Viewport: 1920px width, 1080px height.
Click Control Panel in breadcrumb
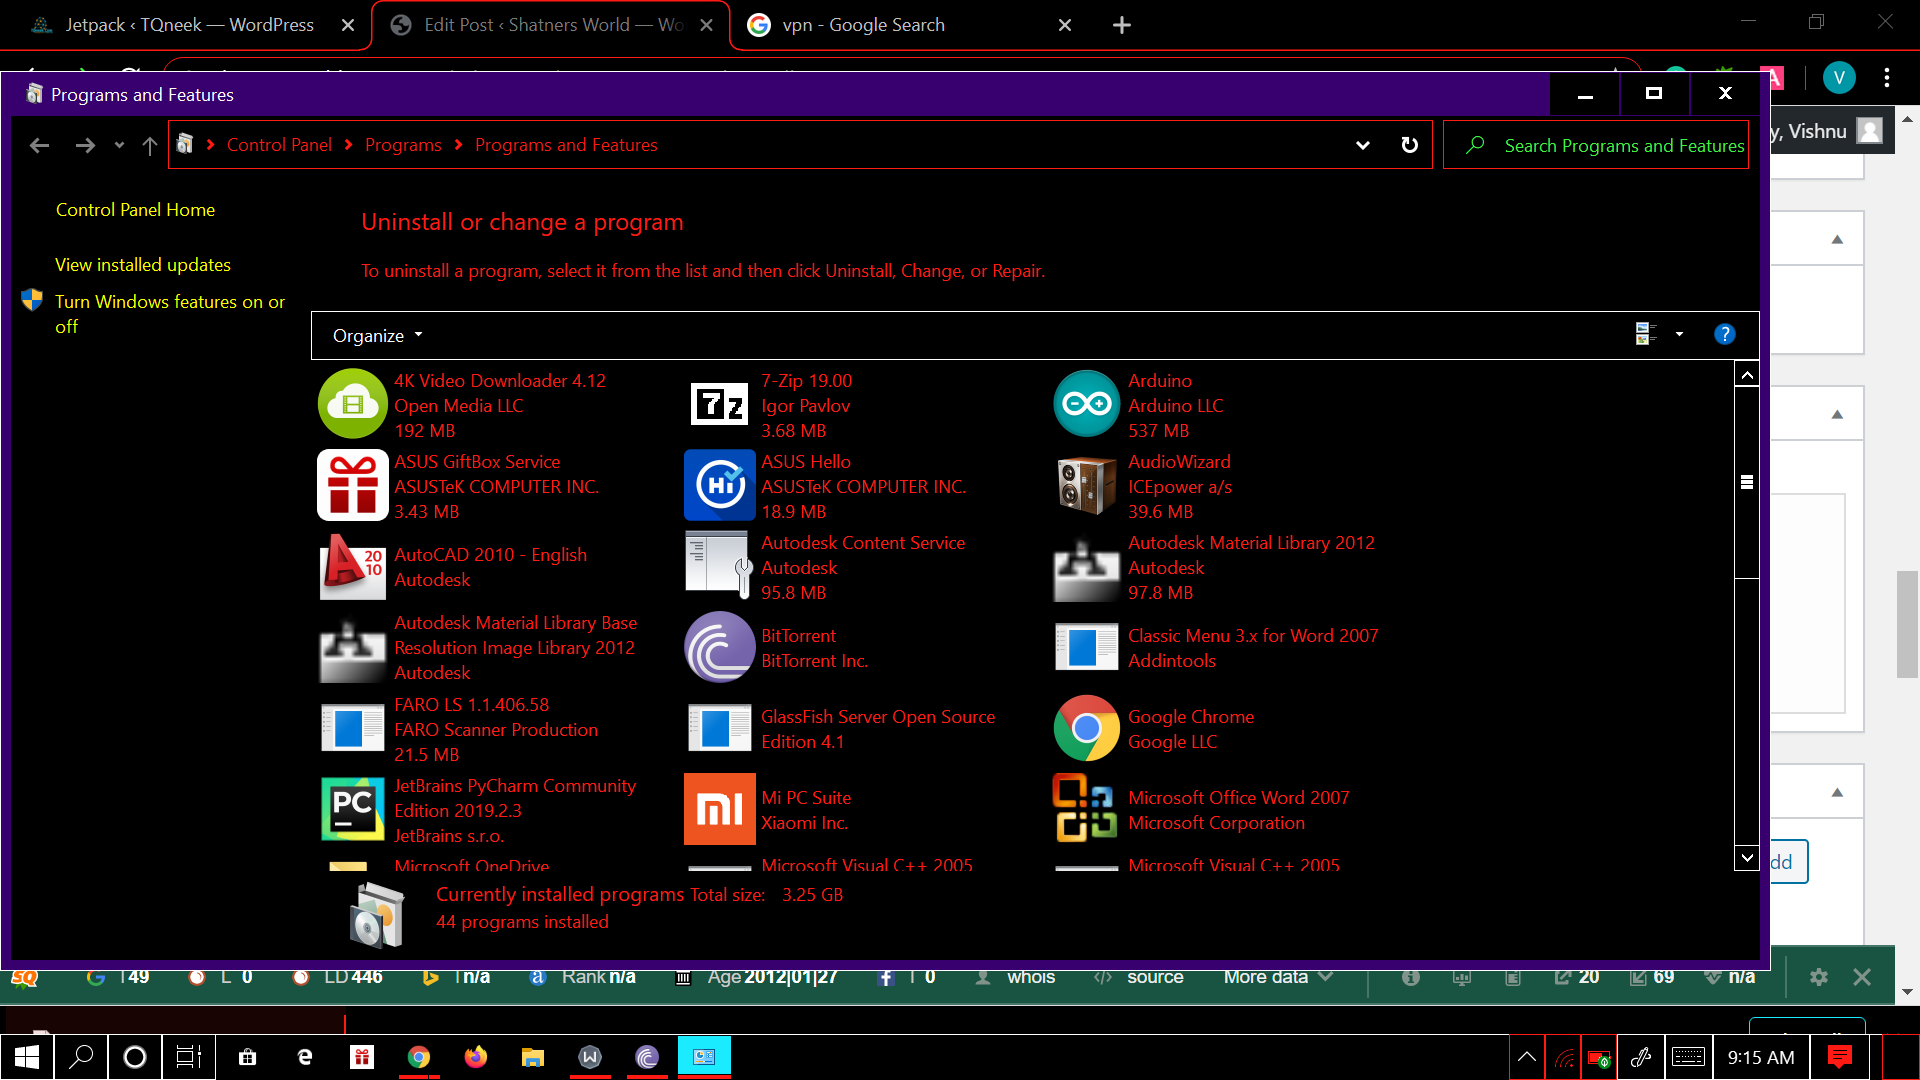tap(279, 145)
